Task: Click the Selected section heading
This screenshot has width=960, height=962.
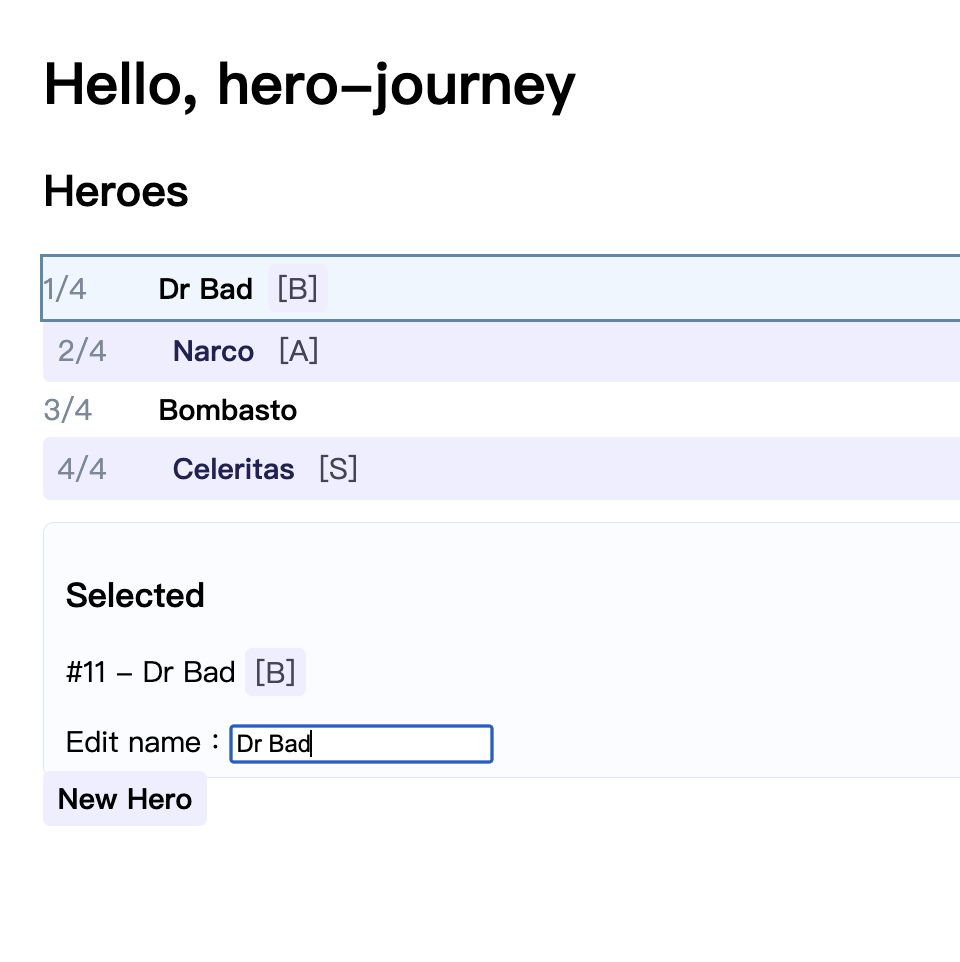Action: click(135, 596)
